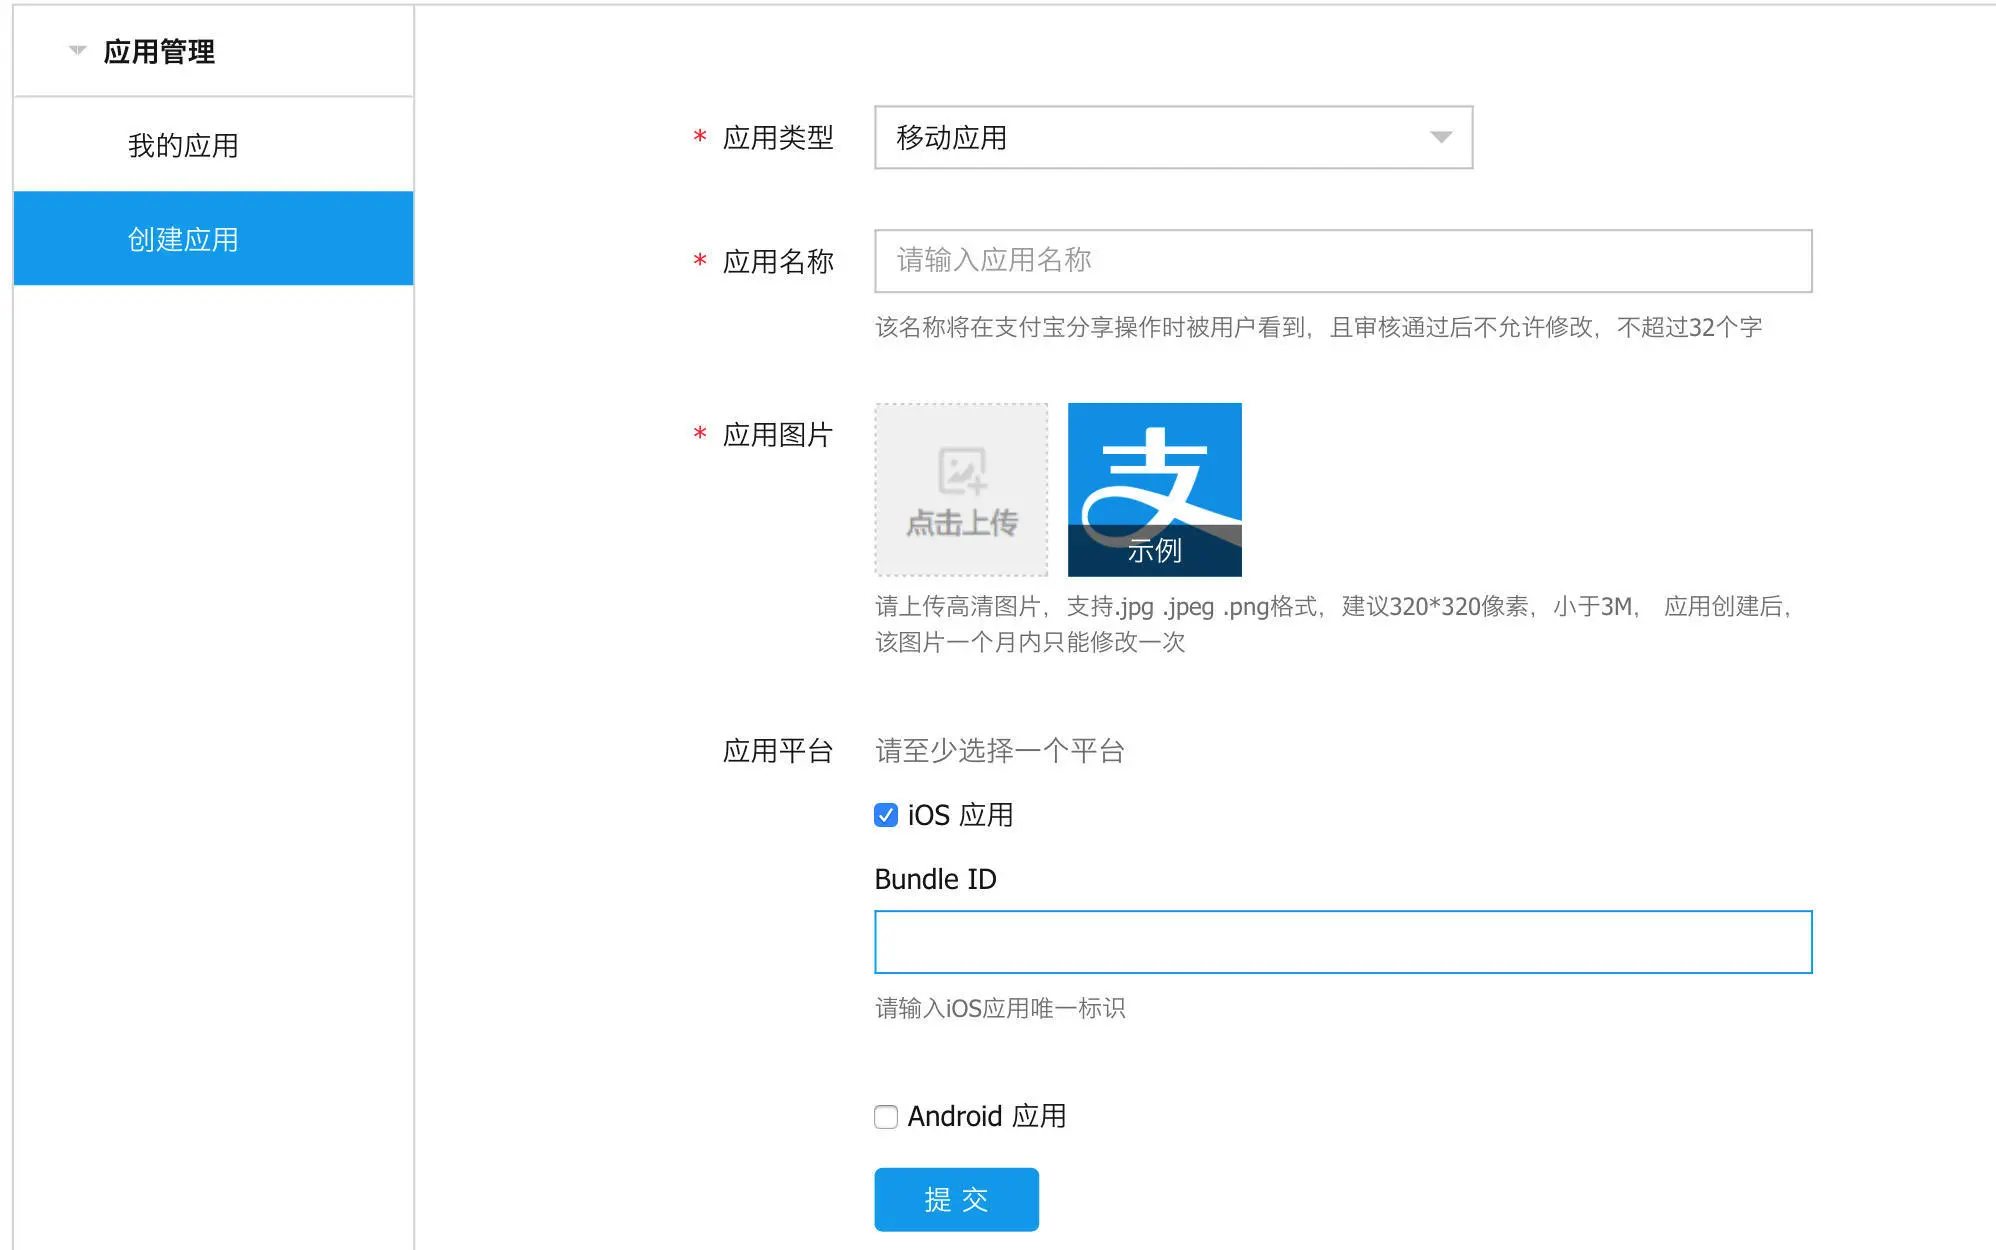This screenshot has width=1996, height=1250.
Task: Open the 应用类型 dropdown arrow
Action: 1440,137
